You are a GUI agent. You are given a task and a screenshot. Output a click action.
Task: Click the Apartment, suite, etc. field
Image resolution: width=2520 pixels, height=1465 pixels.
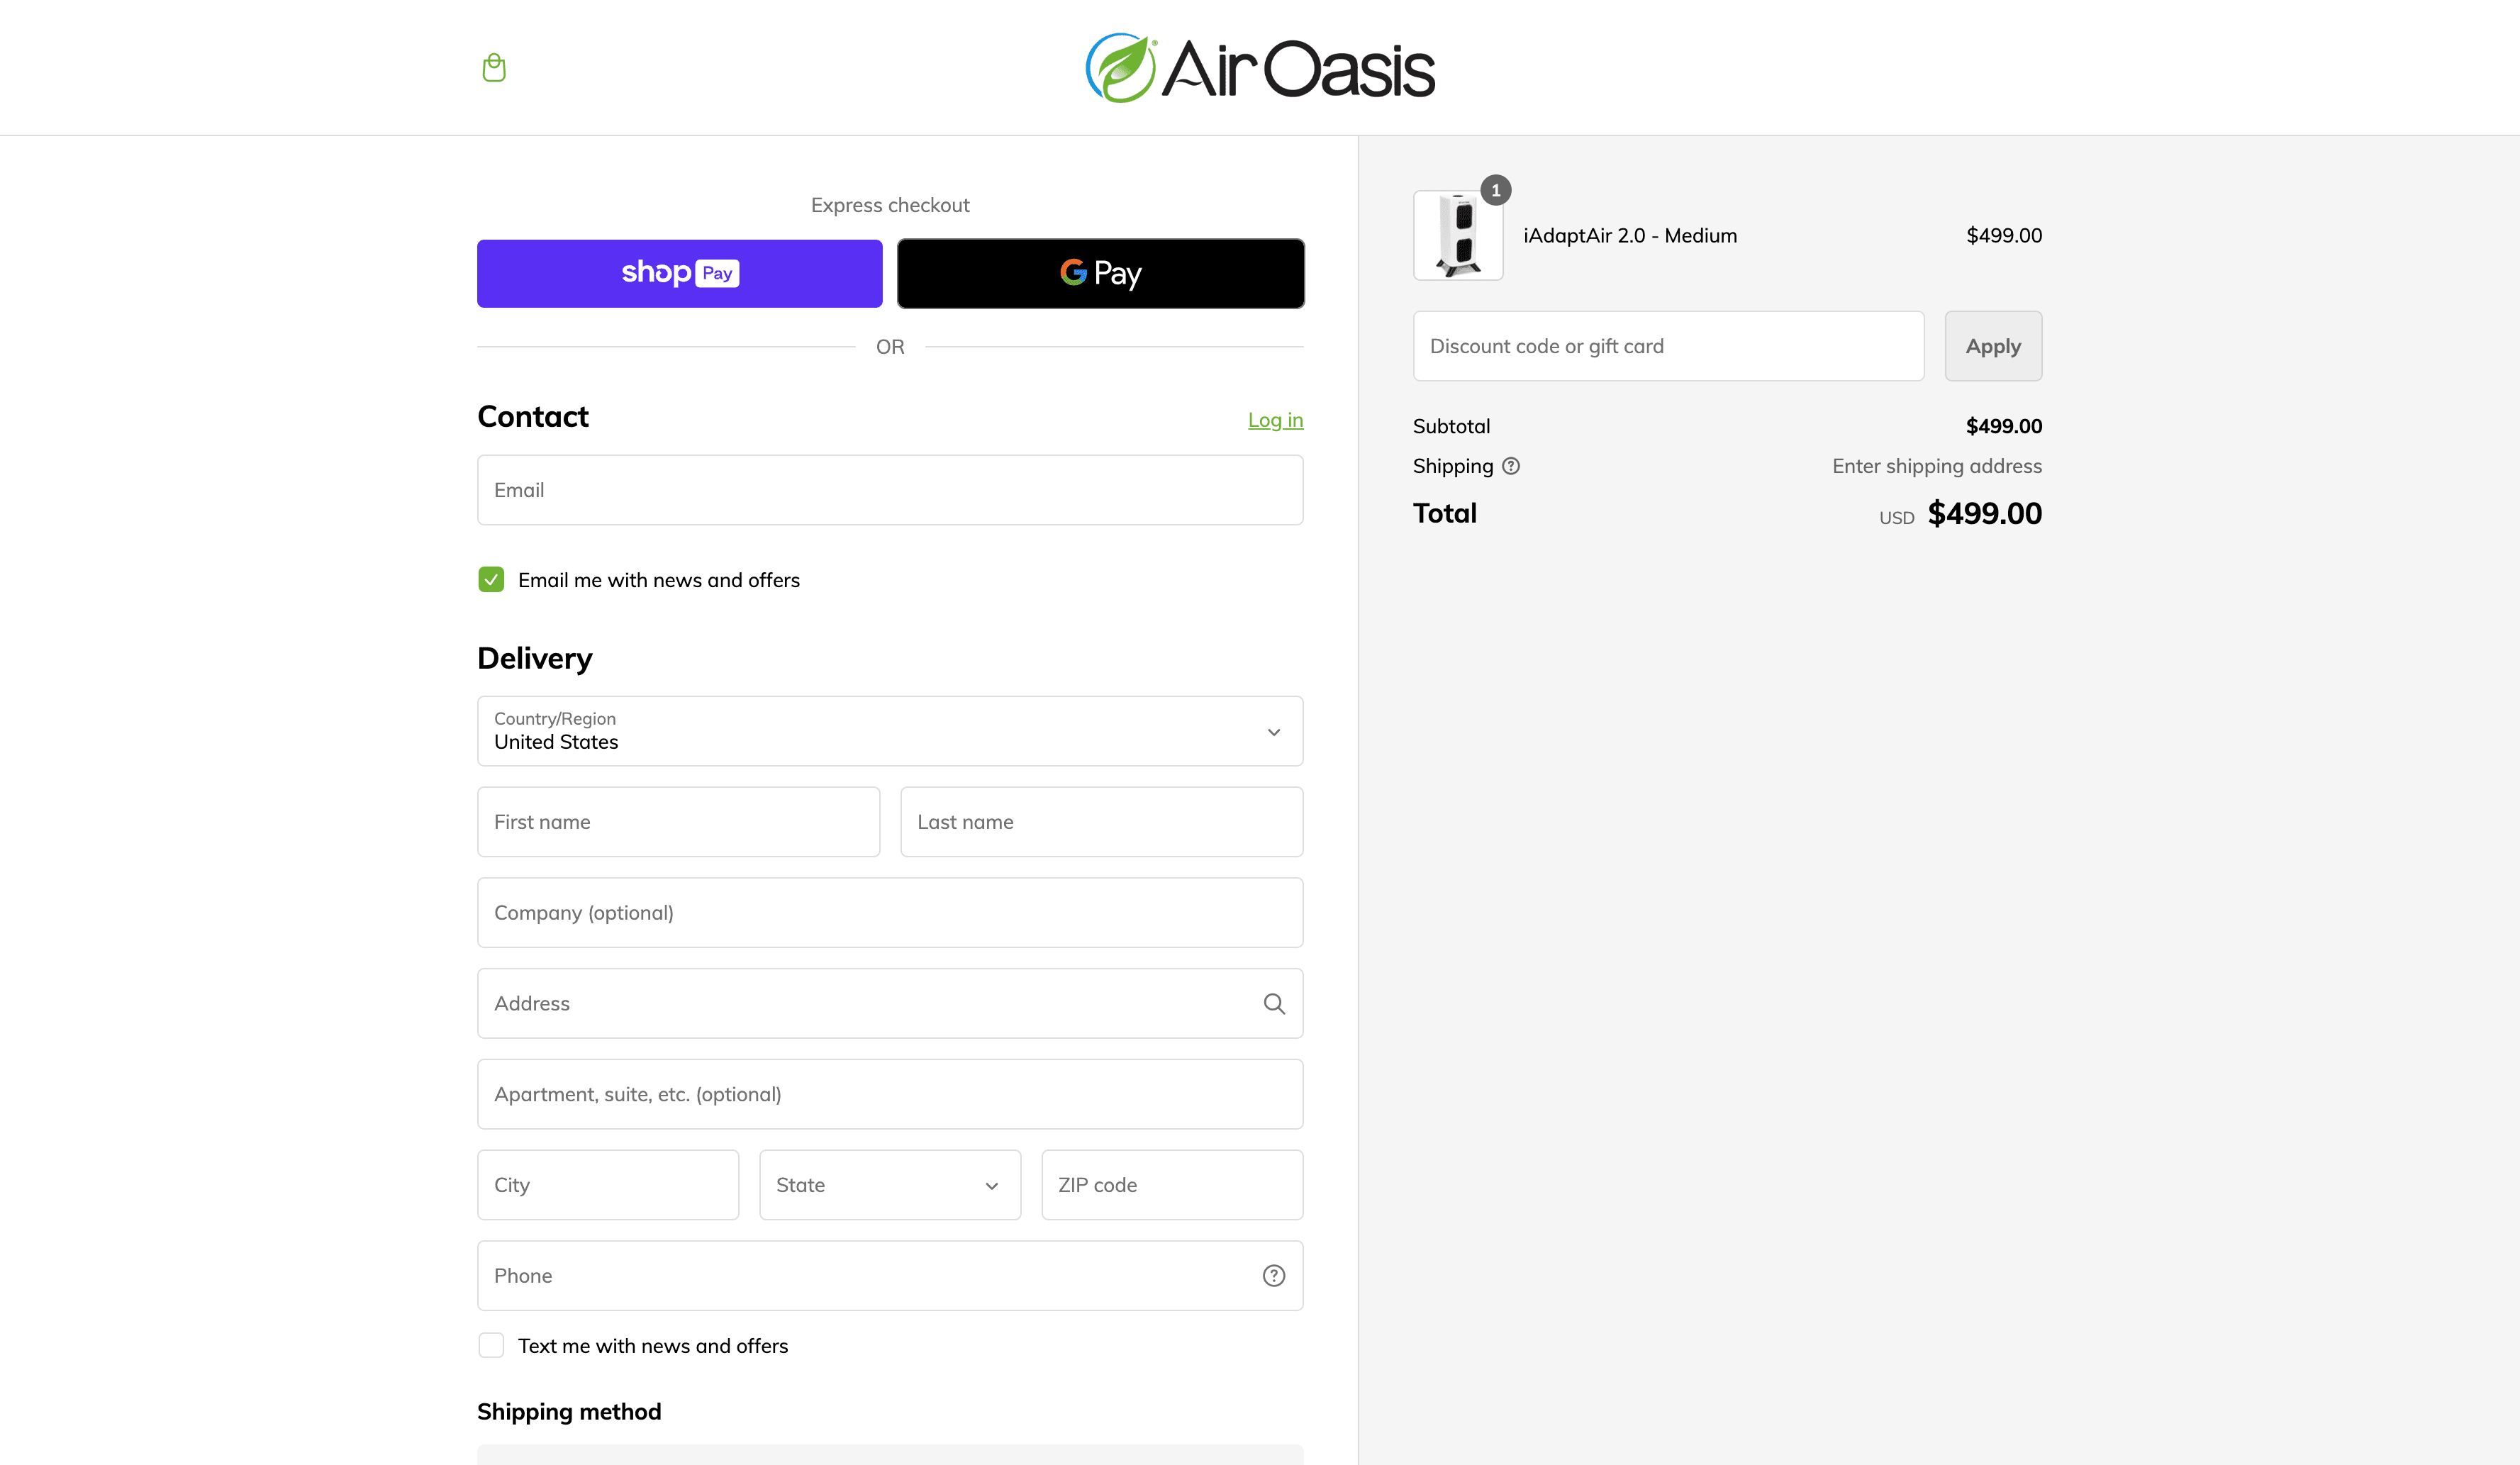coord(890,1094)
